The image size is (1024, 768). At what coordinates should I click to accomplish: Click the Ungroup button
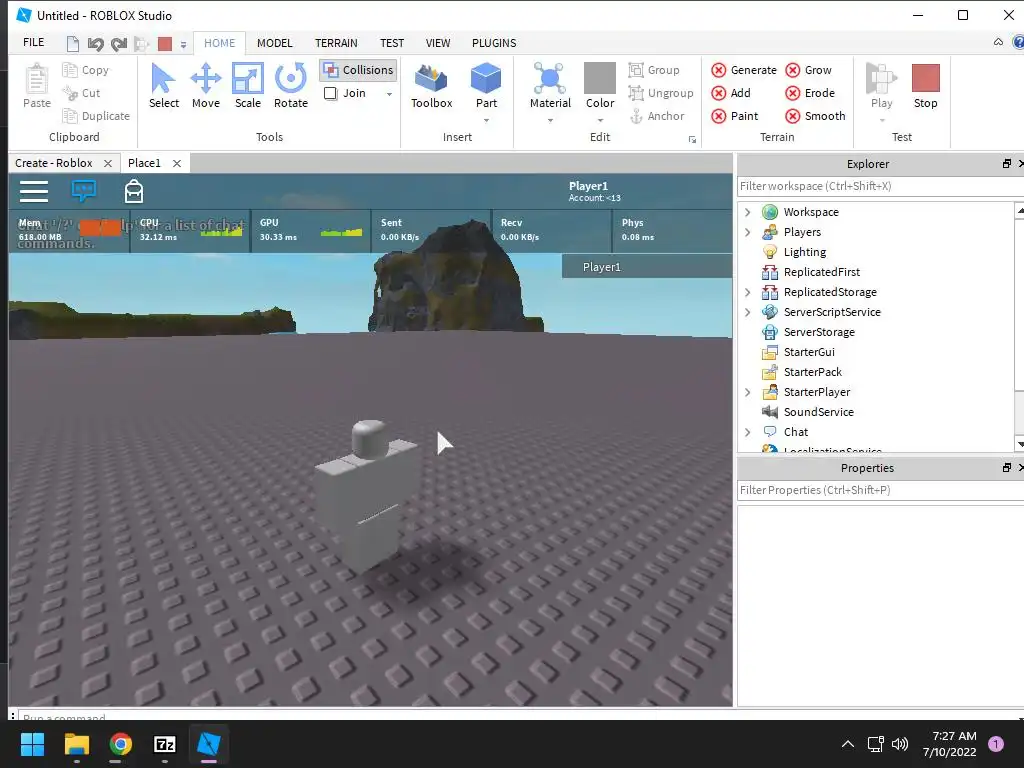click(x=660, y=93)
